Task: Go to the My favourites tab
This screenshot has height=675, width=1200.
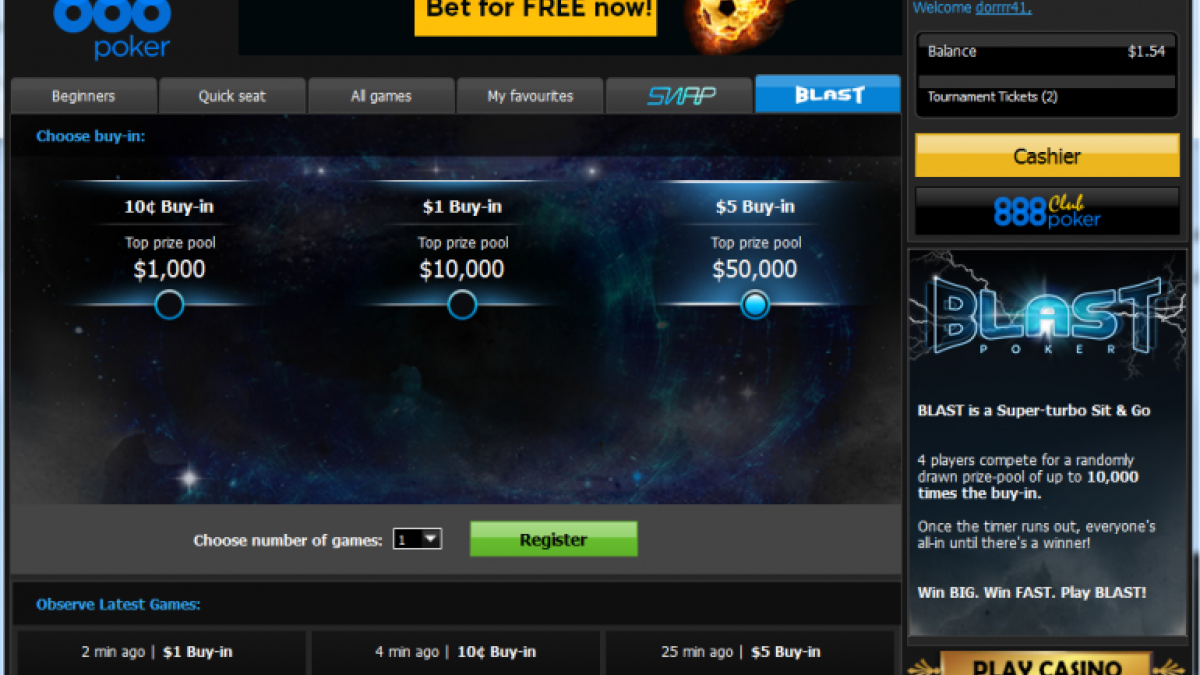Action: tap(530, 96)
